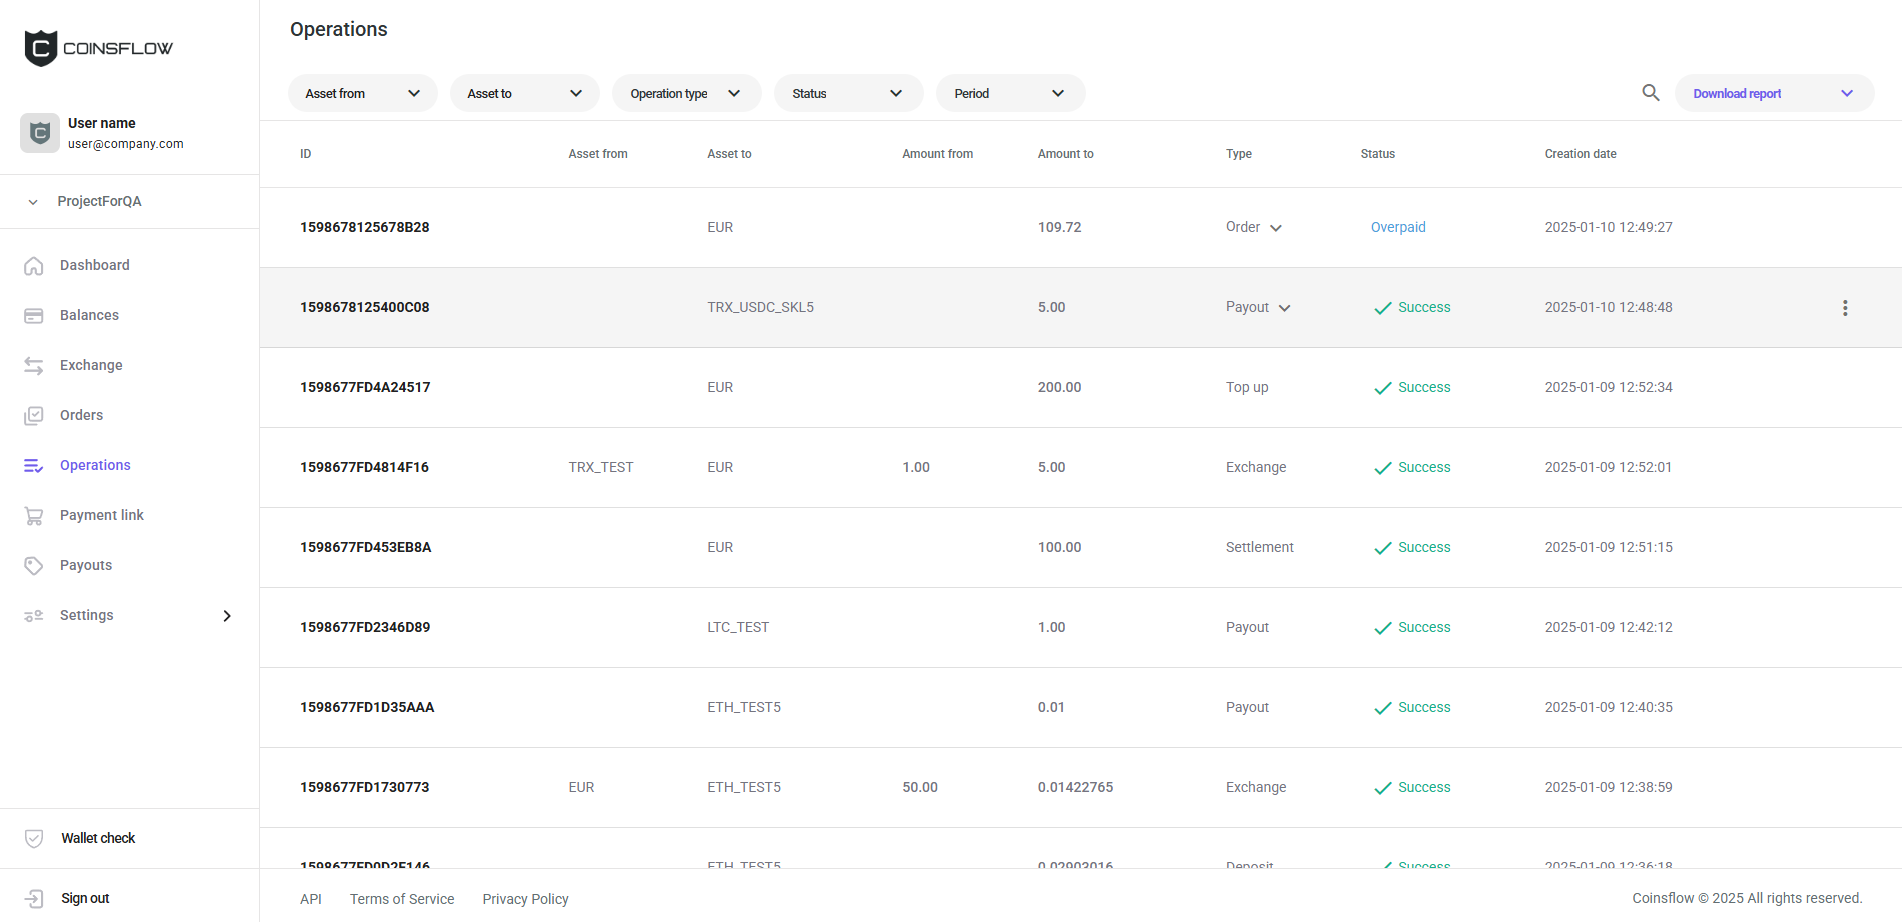Open the Asset from filter dropdown

click(362, 93)
